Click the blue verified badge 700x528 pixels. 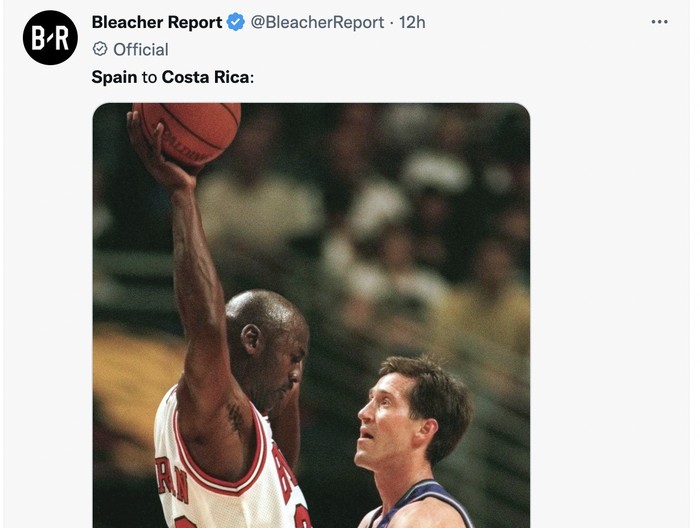tap(235, 22)
